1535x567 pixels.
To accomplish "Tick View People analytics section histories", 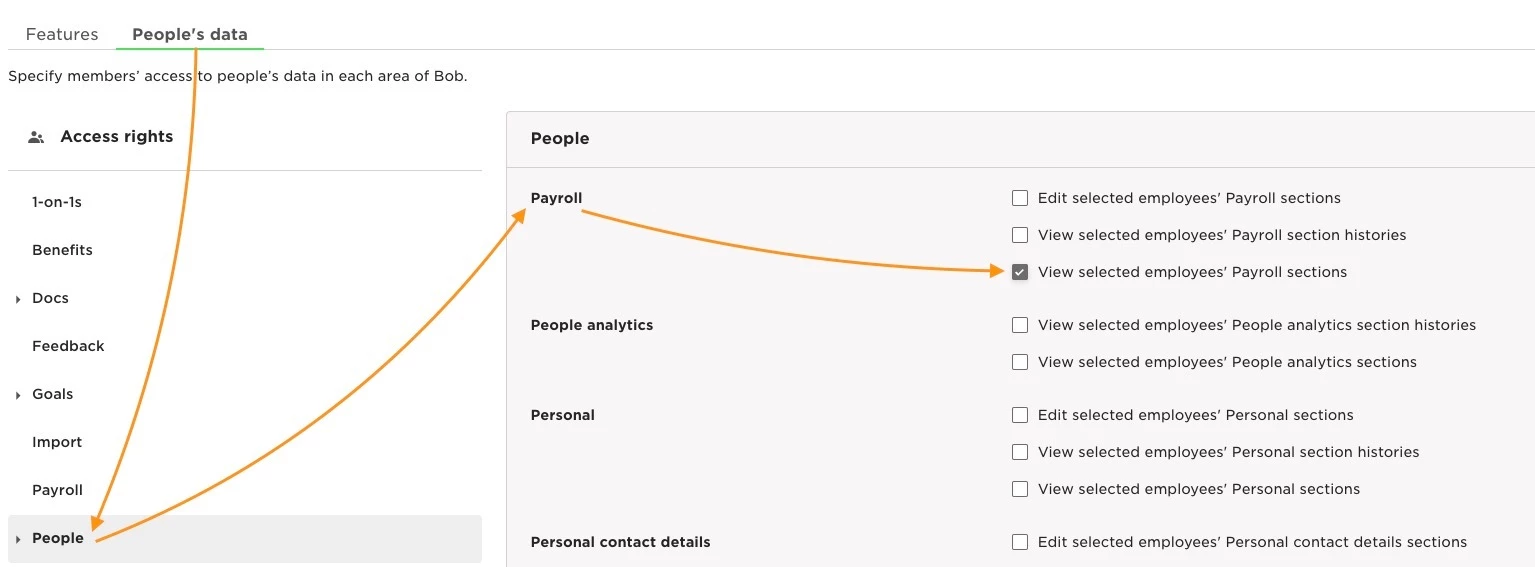I will point(1020,325).
